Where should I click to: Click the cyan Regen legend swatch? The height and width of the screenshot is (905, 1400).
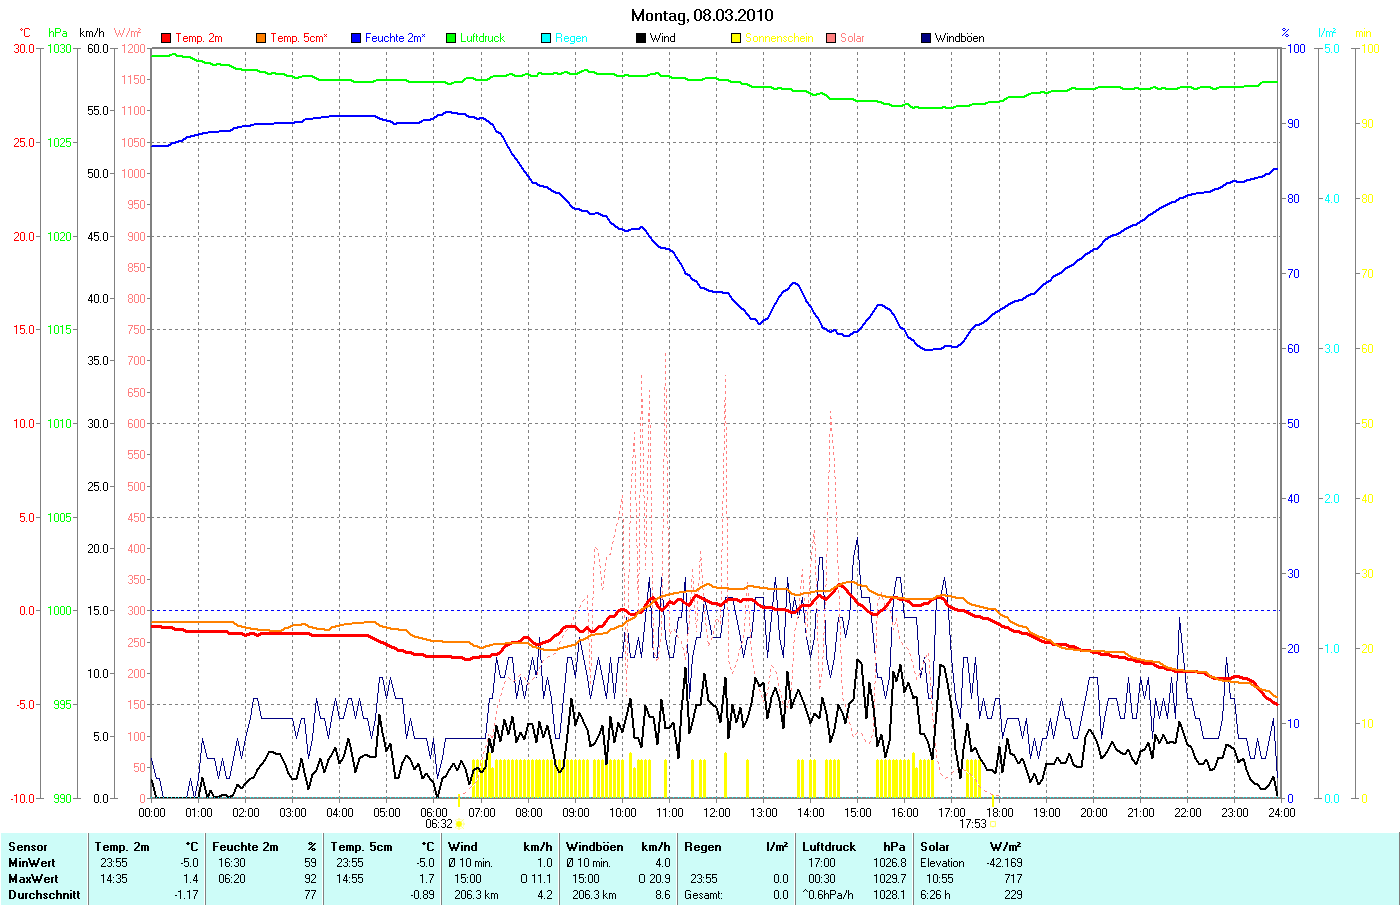coord(546,38)
